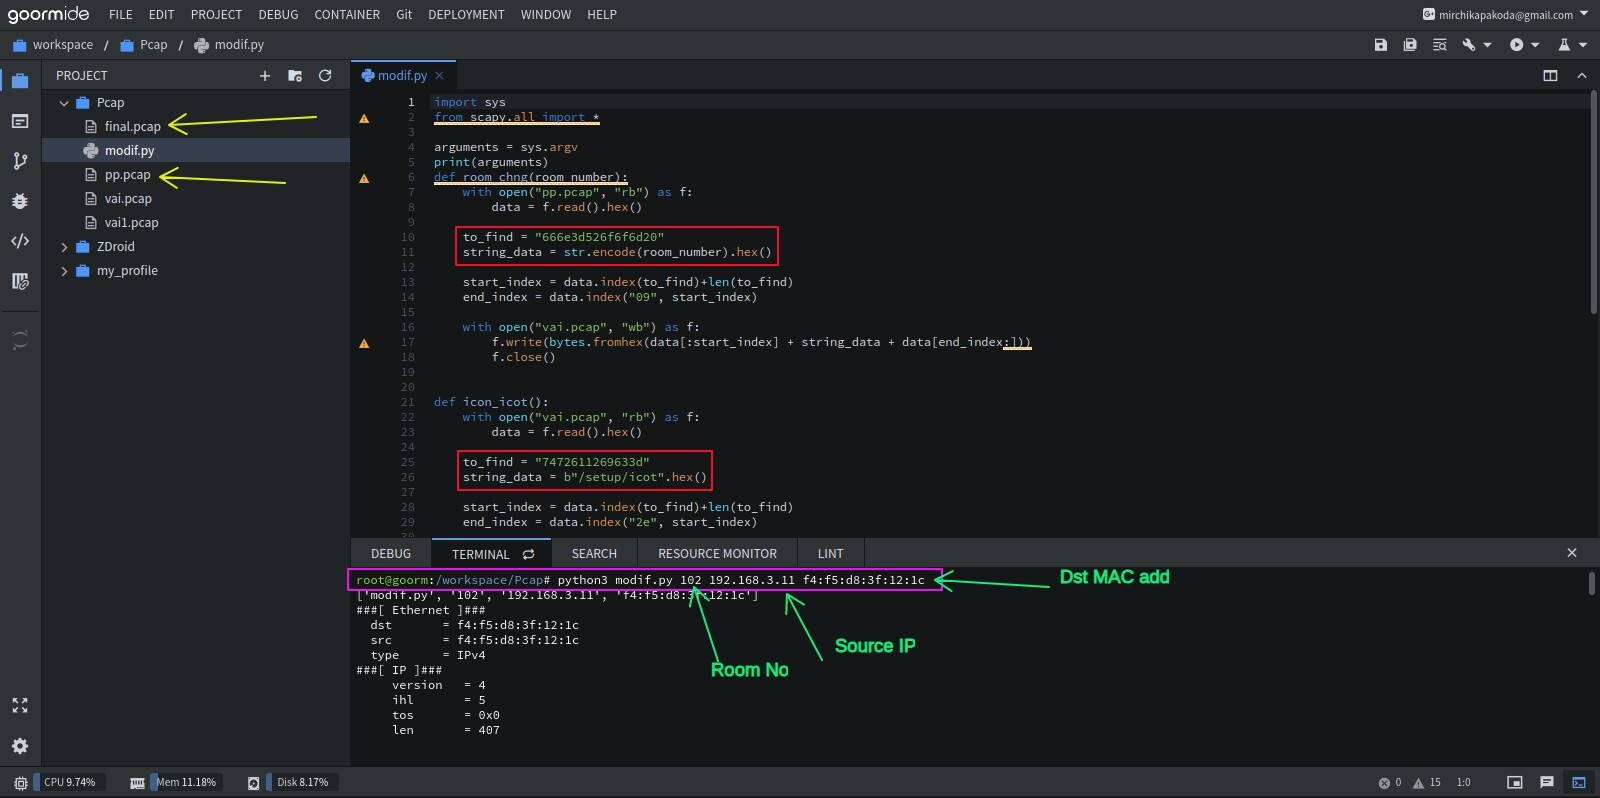Click the new project folder icon

[295, 75]
